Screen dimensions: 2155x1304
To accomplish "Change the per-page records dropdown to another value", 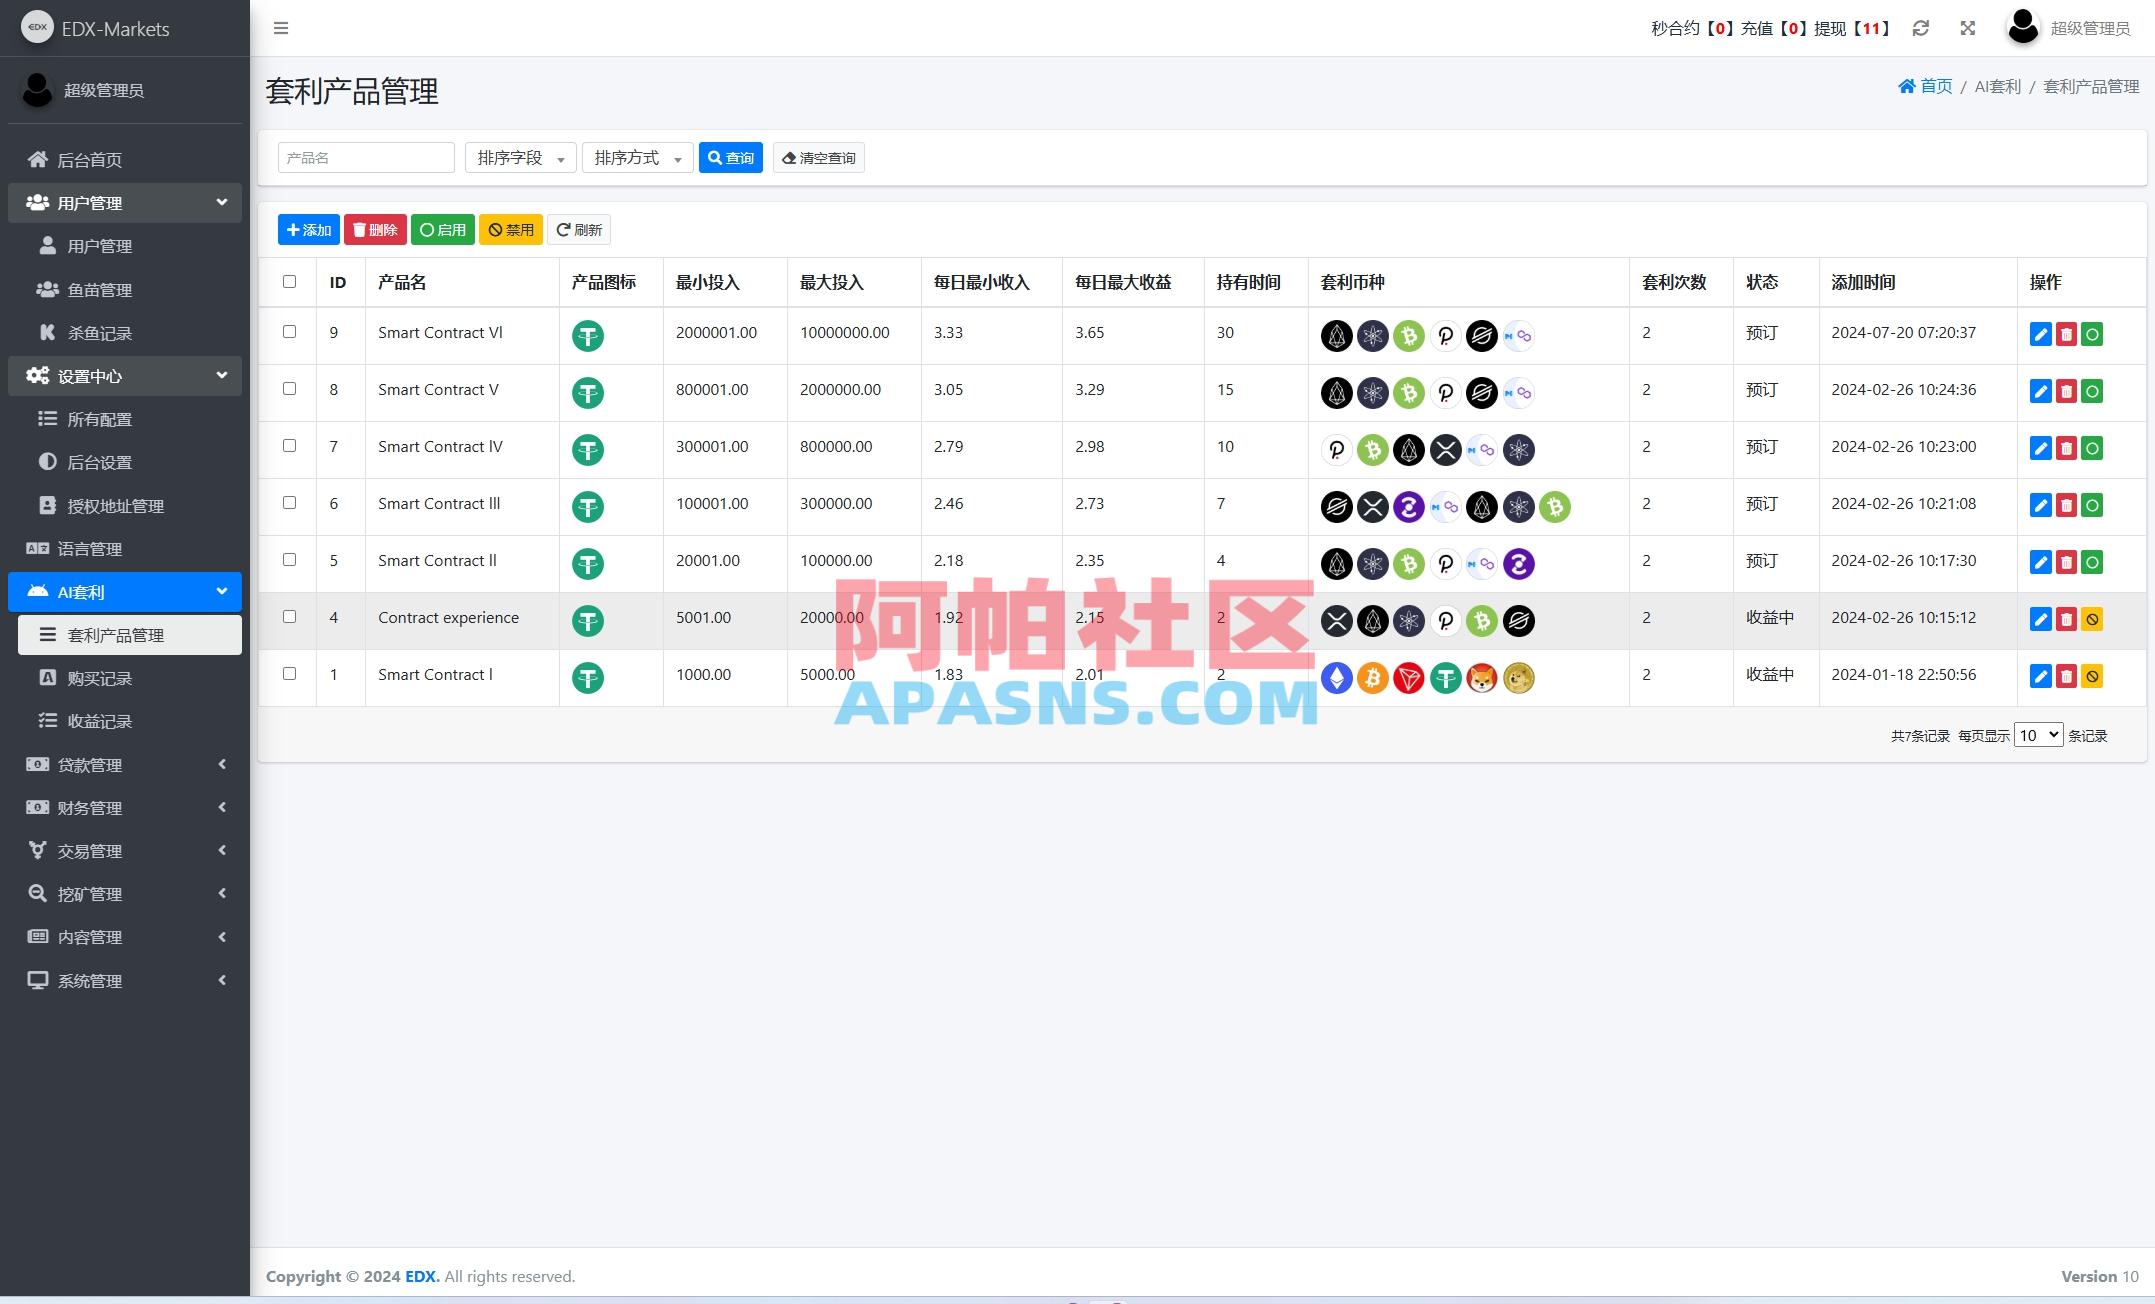I will (x=2037, y=734).
